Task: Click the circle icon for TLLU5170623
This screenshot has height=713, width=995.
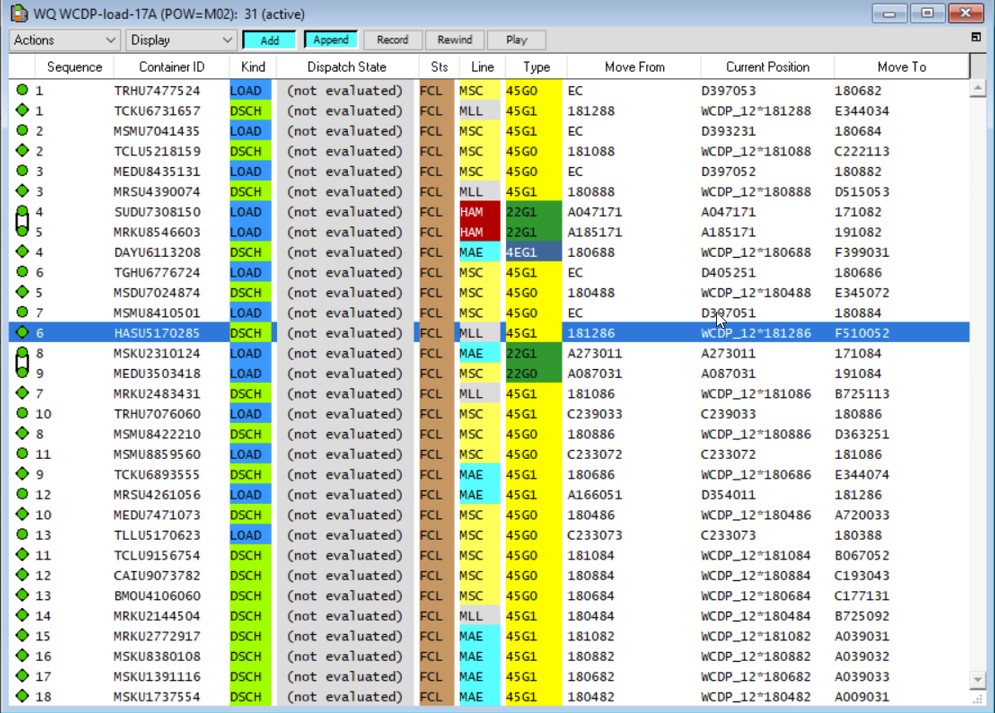Action: click(22, 535)
